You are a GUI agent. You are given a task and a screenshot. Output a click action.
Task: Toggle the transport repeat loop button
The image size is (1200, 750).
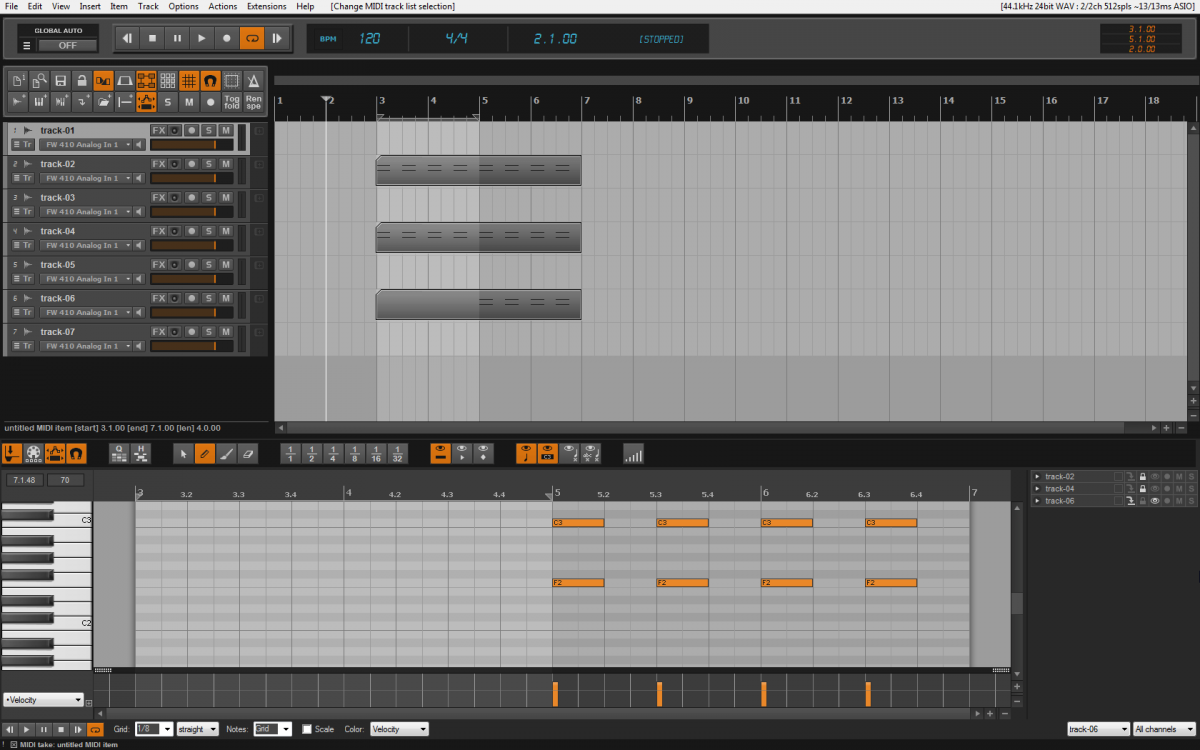click(252, 39)
